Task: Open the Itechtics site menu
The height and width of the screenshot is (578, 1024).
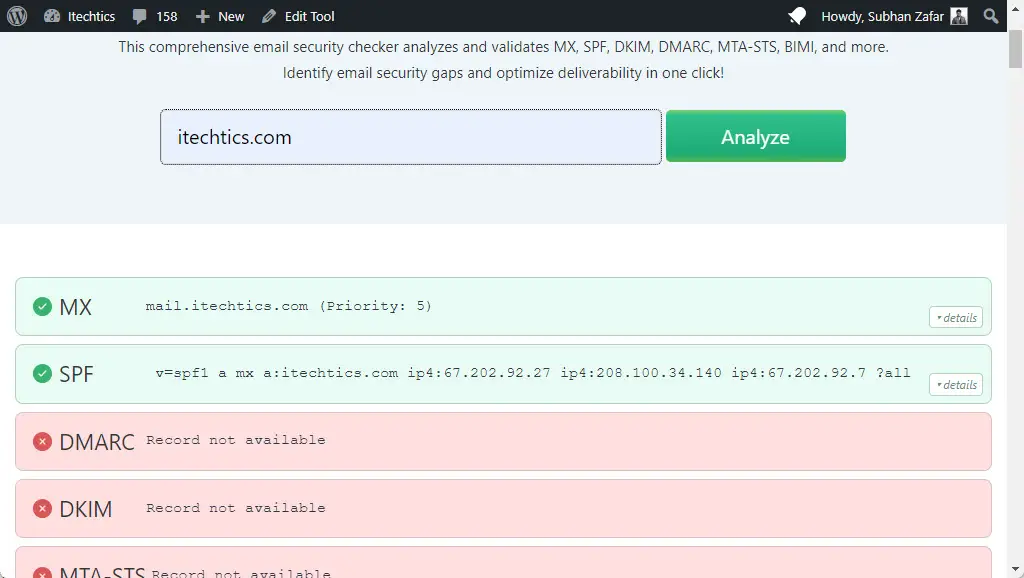Action: point(80,16)
